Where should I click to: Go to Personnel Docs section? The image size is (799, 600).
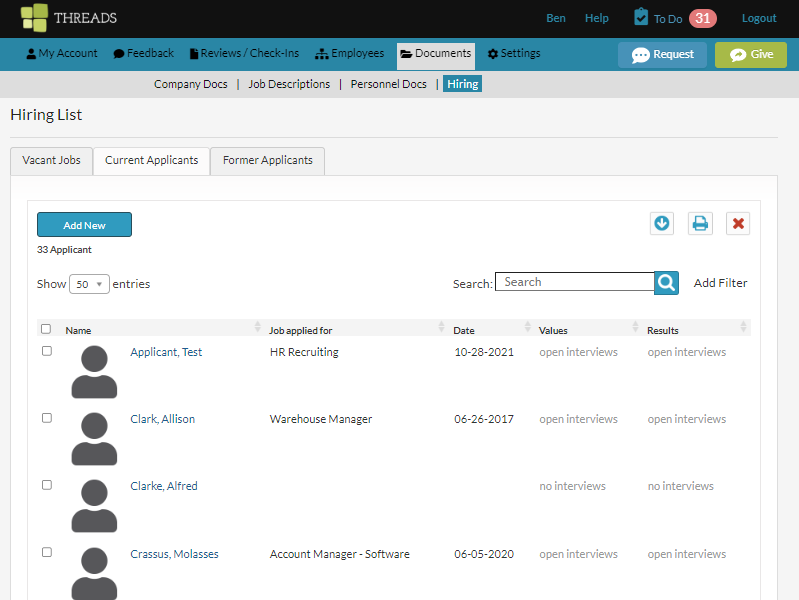(x=388, y=84)
